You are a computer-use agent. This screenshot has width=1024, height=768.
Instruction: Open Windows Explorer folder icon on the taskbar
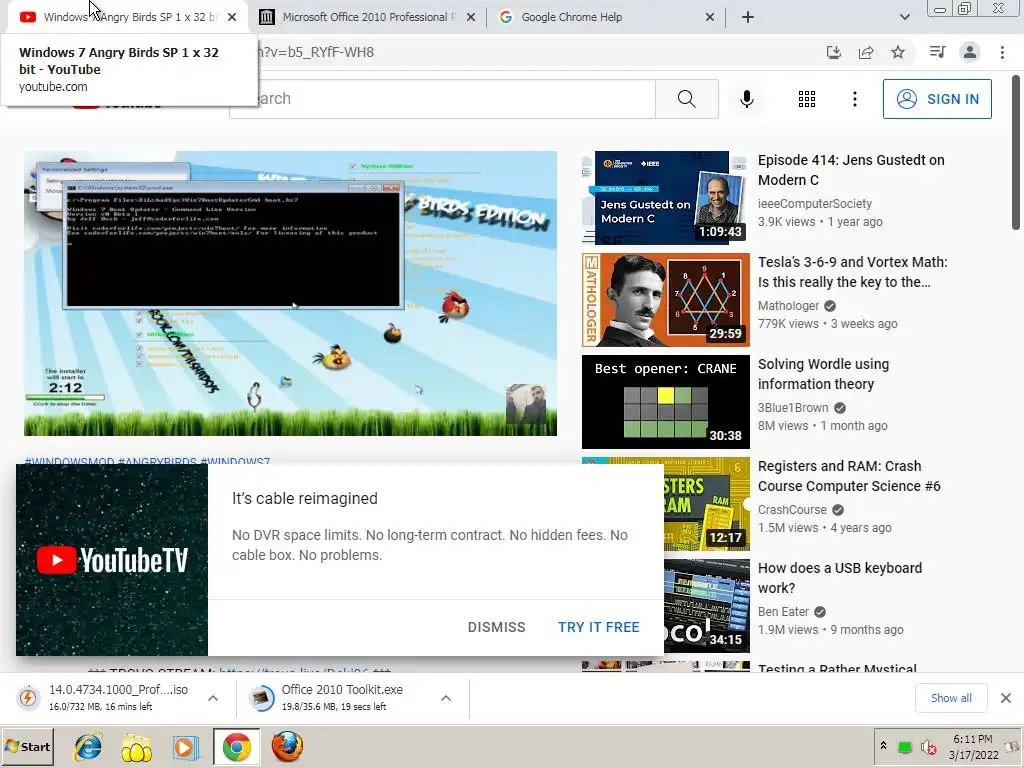click(136, 747)
